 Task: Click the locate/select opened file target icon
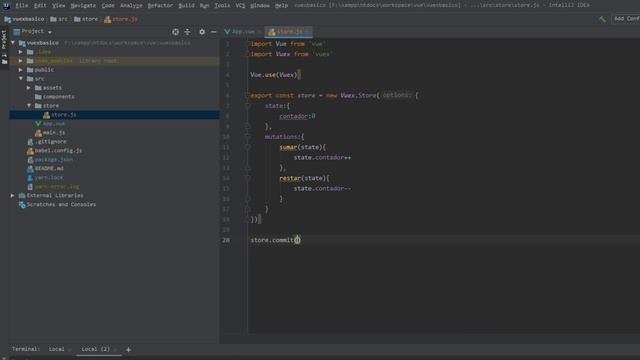click(x=175, y=32)
